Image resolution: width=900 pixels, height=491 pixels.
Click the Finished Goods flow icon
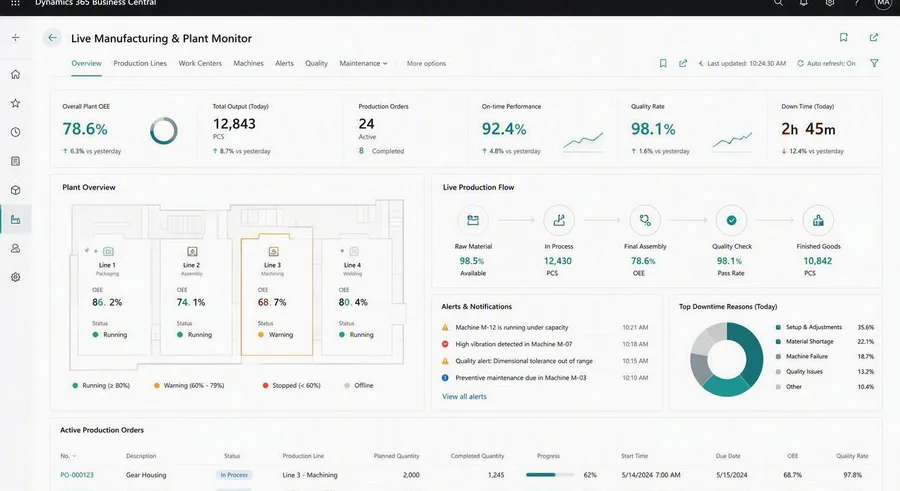point(818,220)
